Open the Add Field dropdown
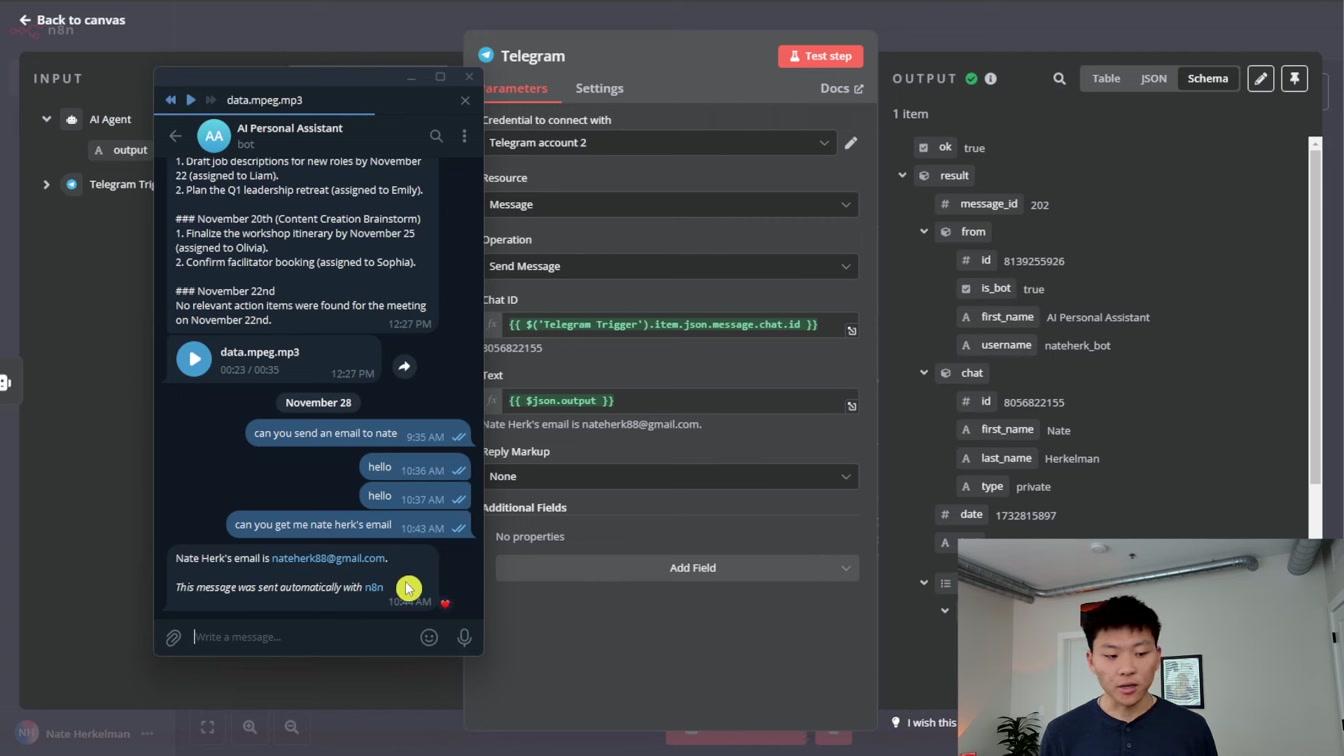This screenshot has width=1344, height=756. coord(677,568)
